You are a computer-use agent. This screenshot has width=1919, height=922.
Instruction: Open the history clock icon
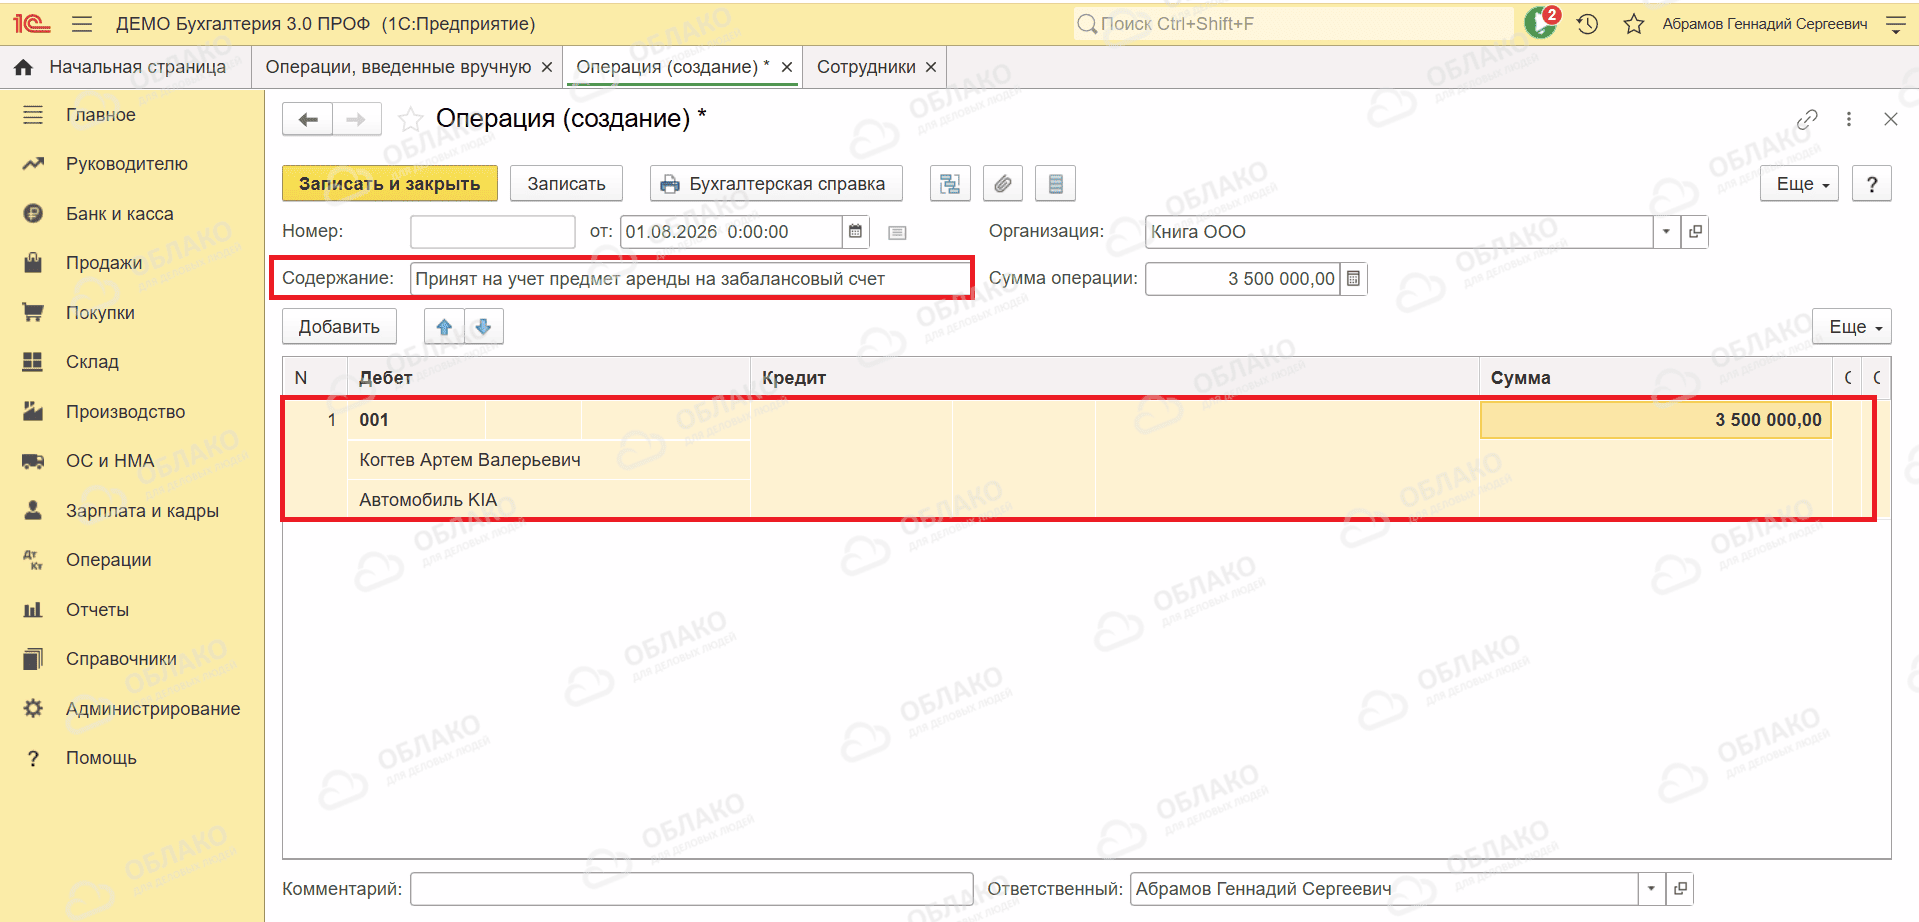point(1588,24)
